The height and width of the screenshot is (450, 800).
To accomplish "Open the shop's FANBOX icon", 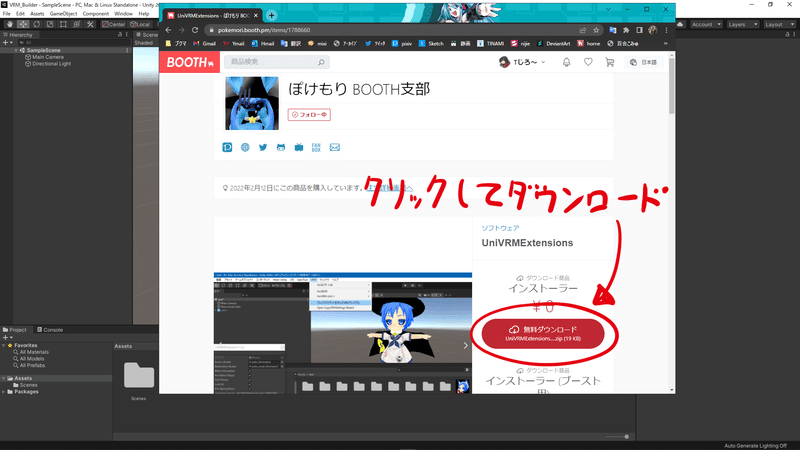I will click(x=316, y=147).
